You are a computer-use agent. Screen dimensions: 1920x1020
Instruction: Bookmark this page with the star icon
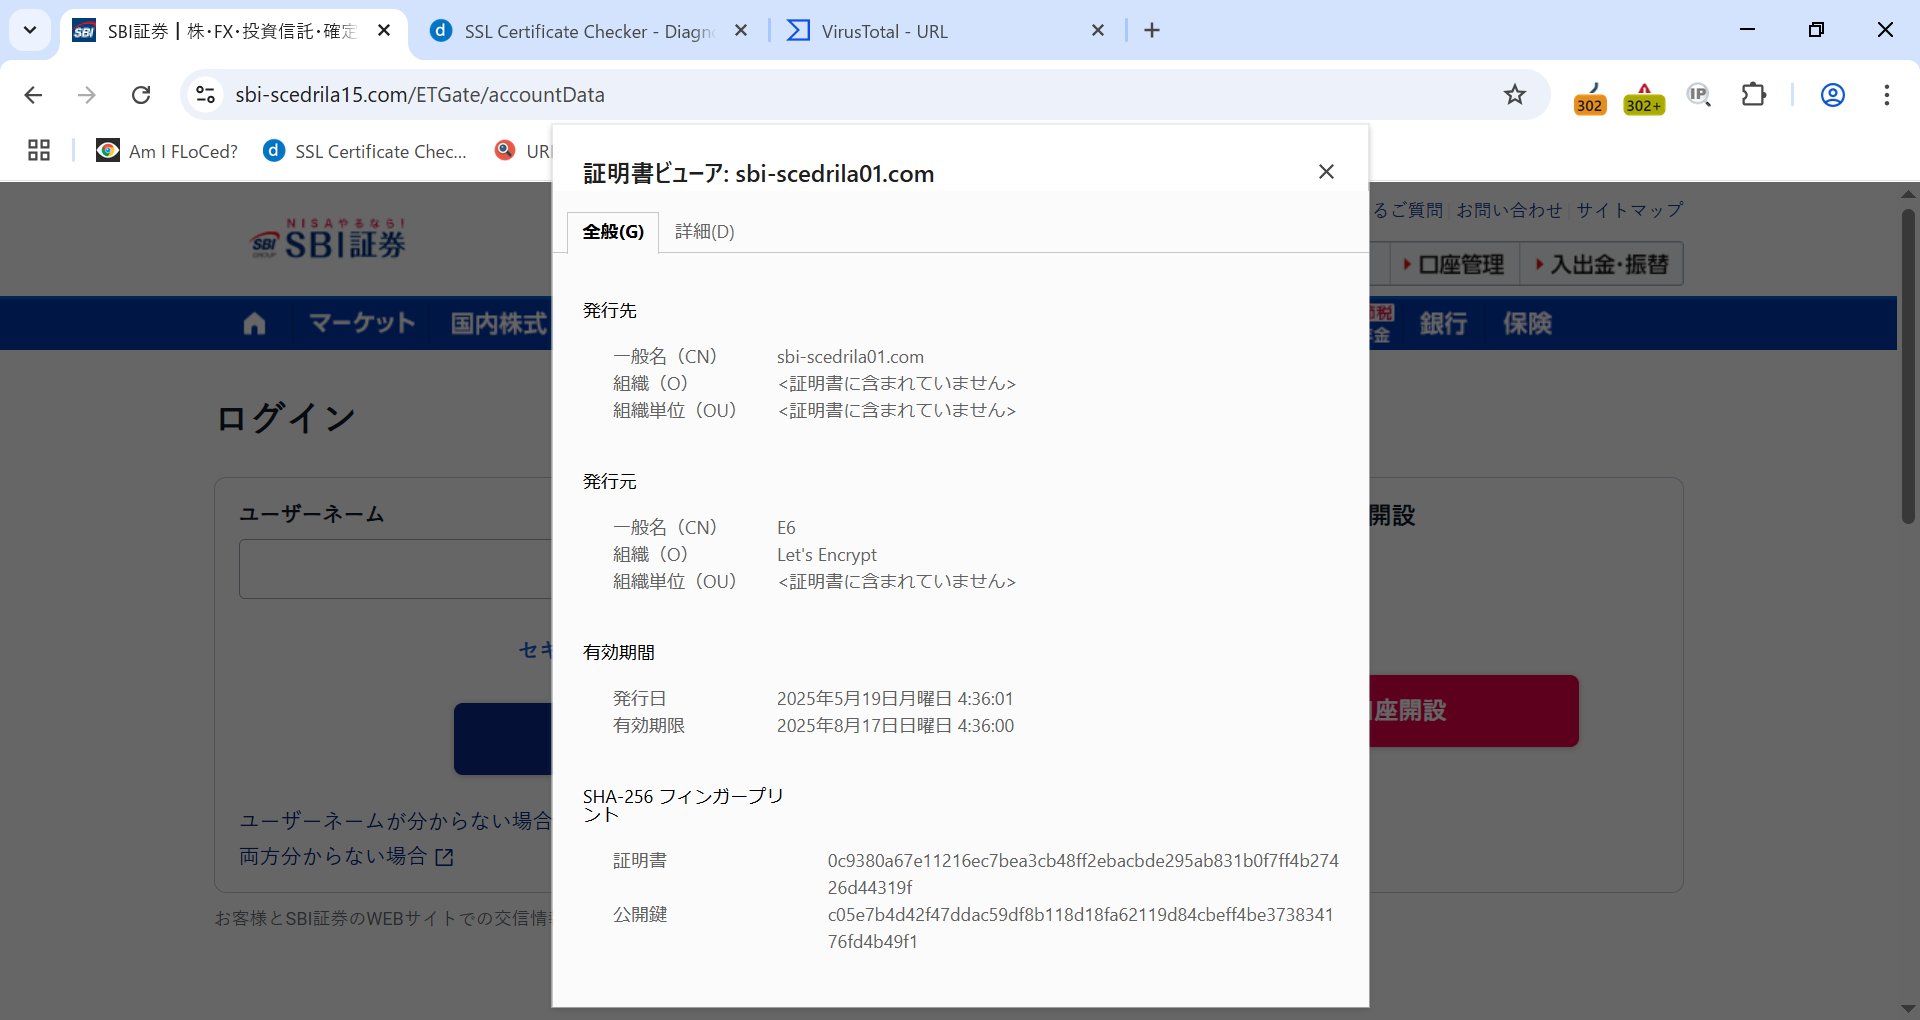point(1515,95)
